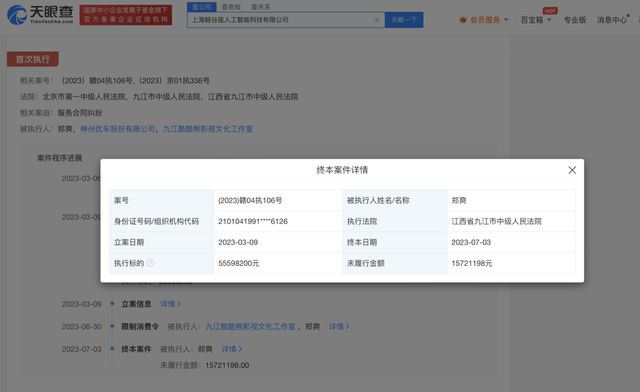Image resolution: width=640 pixels, height=392 pixels.
Task: Close the 终本案件详情 dialog
Action: click(x=572, y=170)
